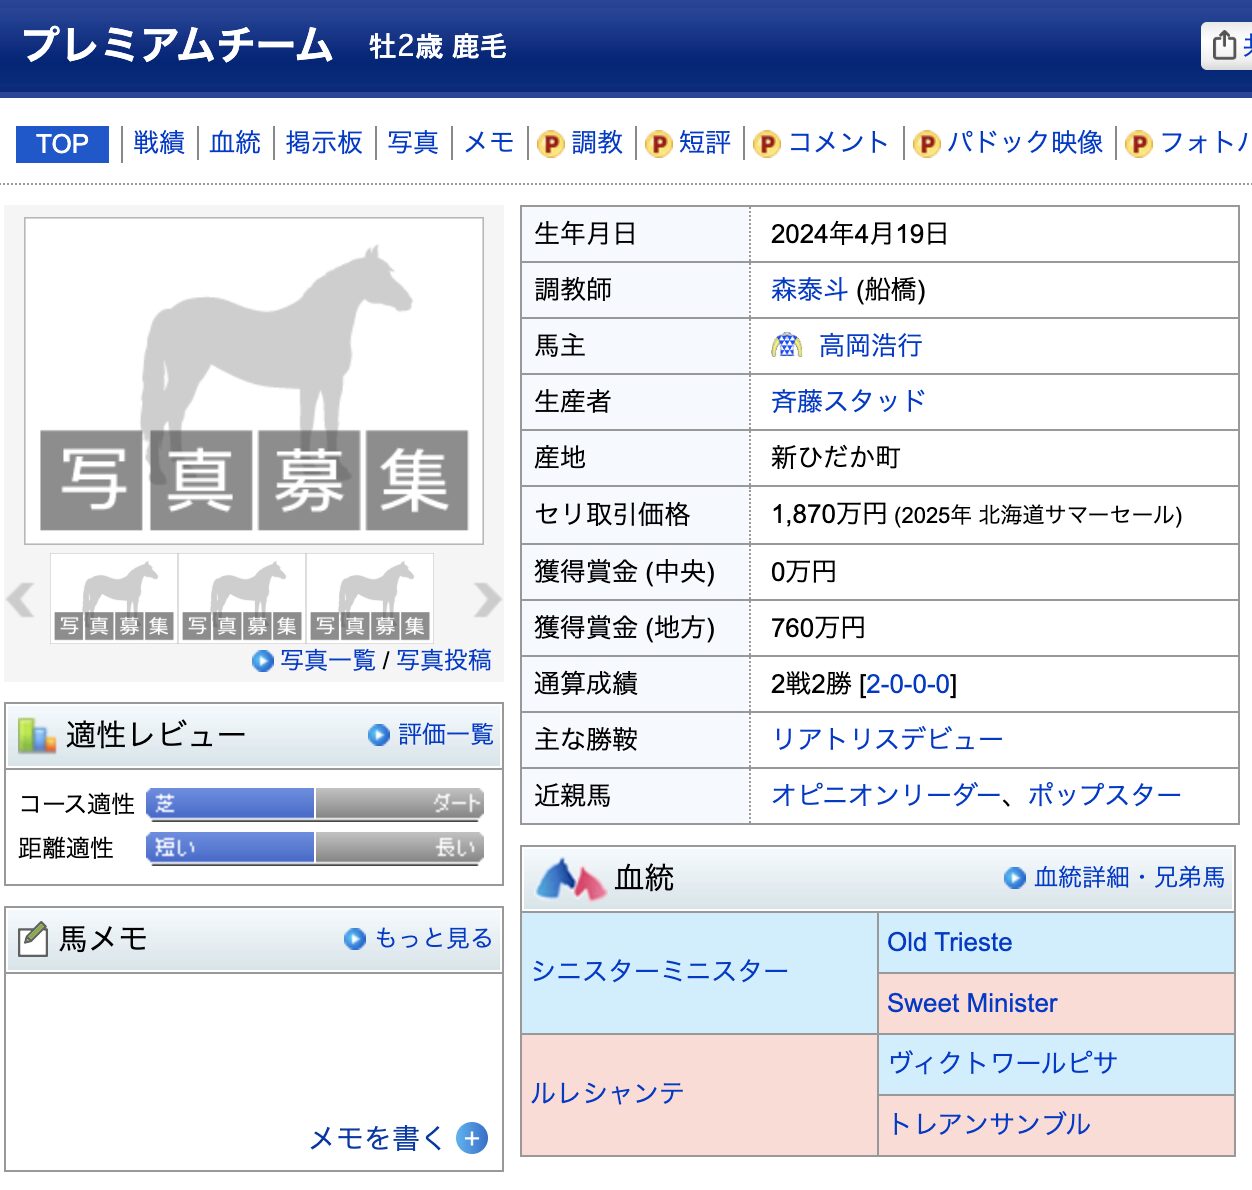Image resolution: width=1252 pixels, height=1190 pixels.
Task: Click the notepad icon in 馬メモ header
Action: 33,938
